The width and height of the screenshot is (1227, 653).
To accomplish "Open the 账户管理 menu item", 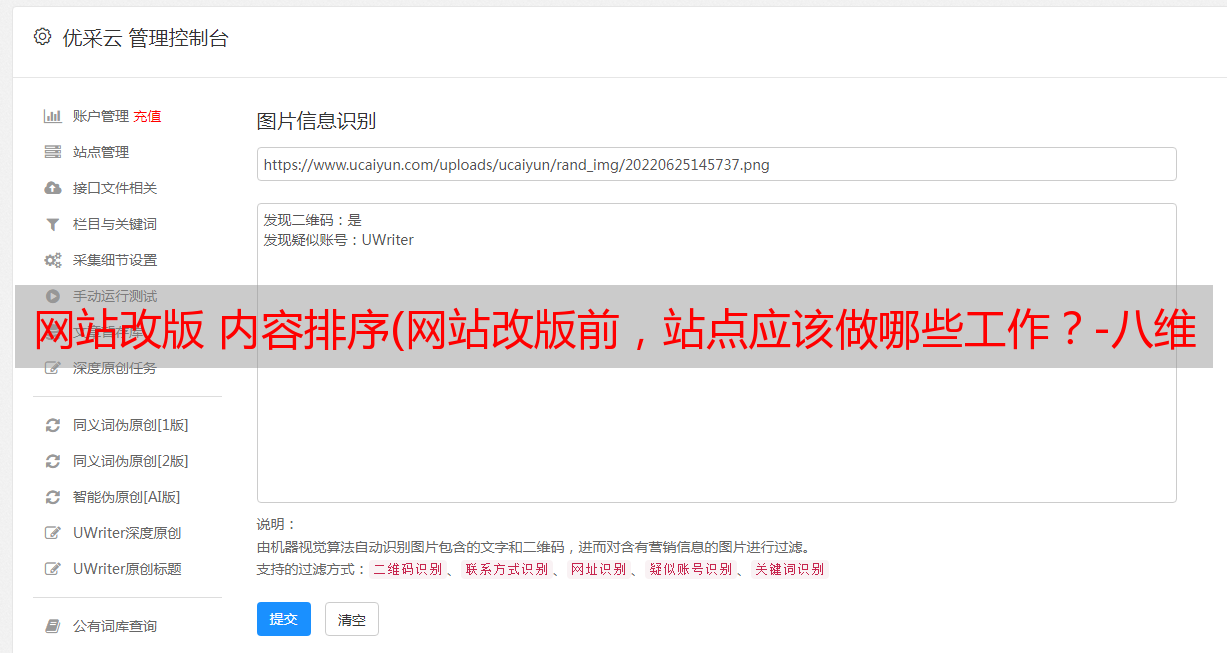I will (101, 116).
